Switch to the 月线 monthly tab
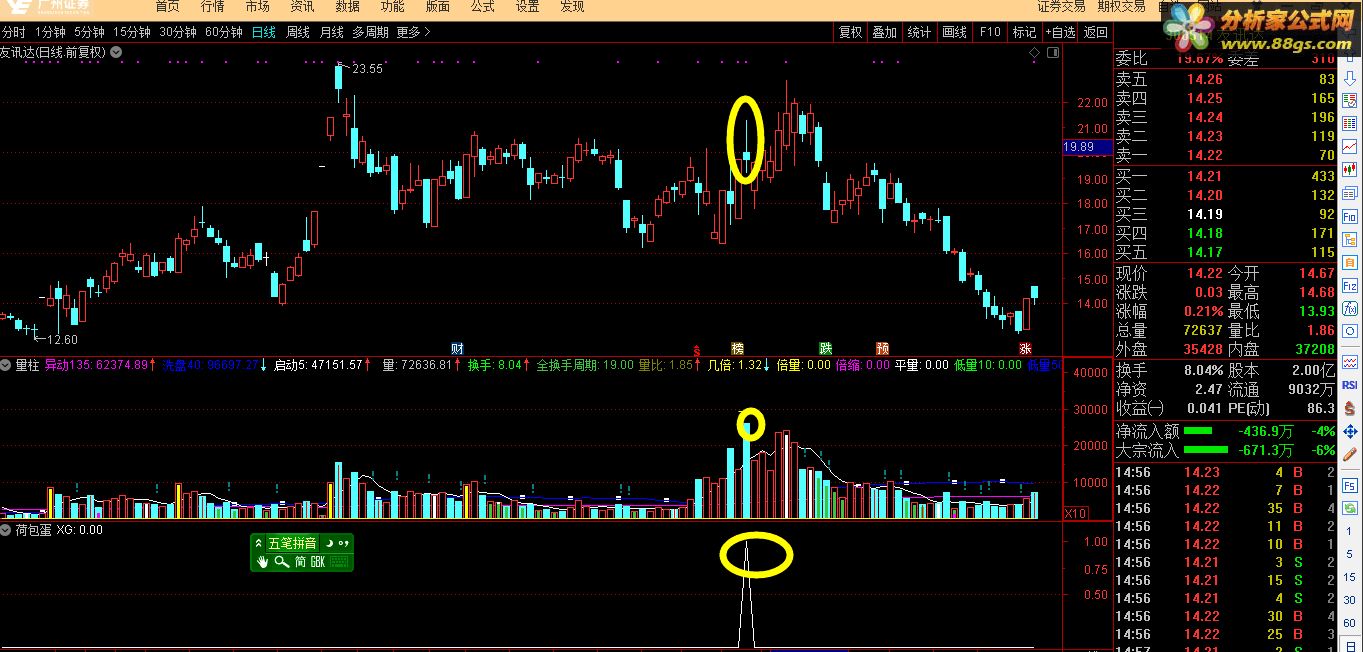 pos(331,32)
